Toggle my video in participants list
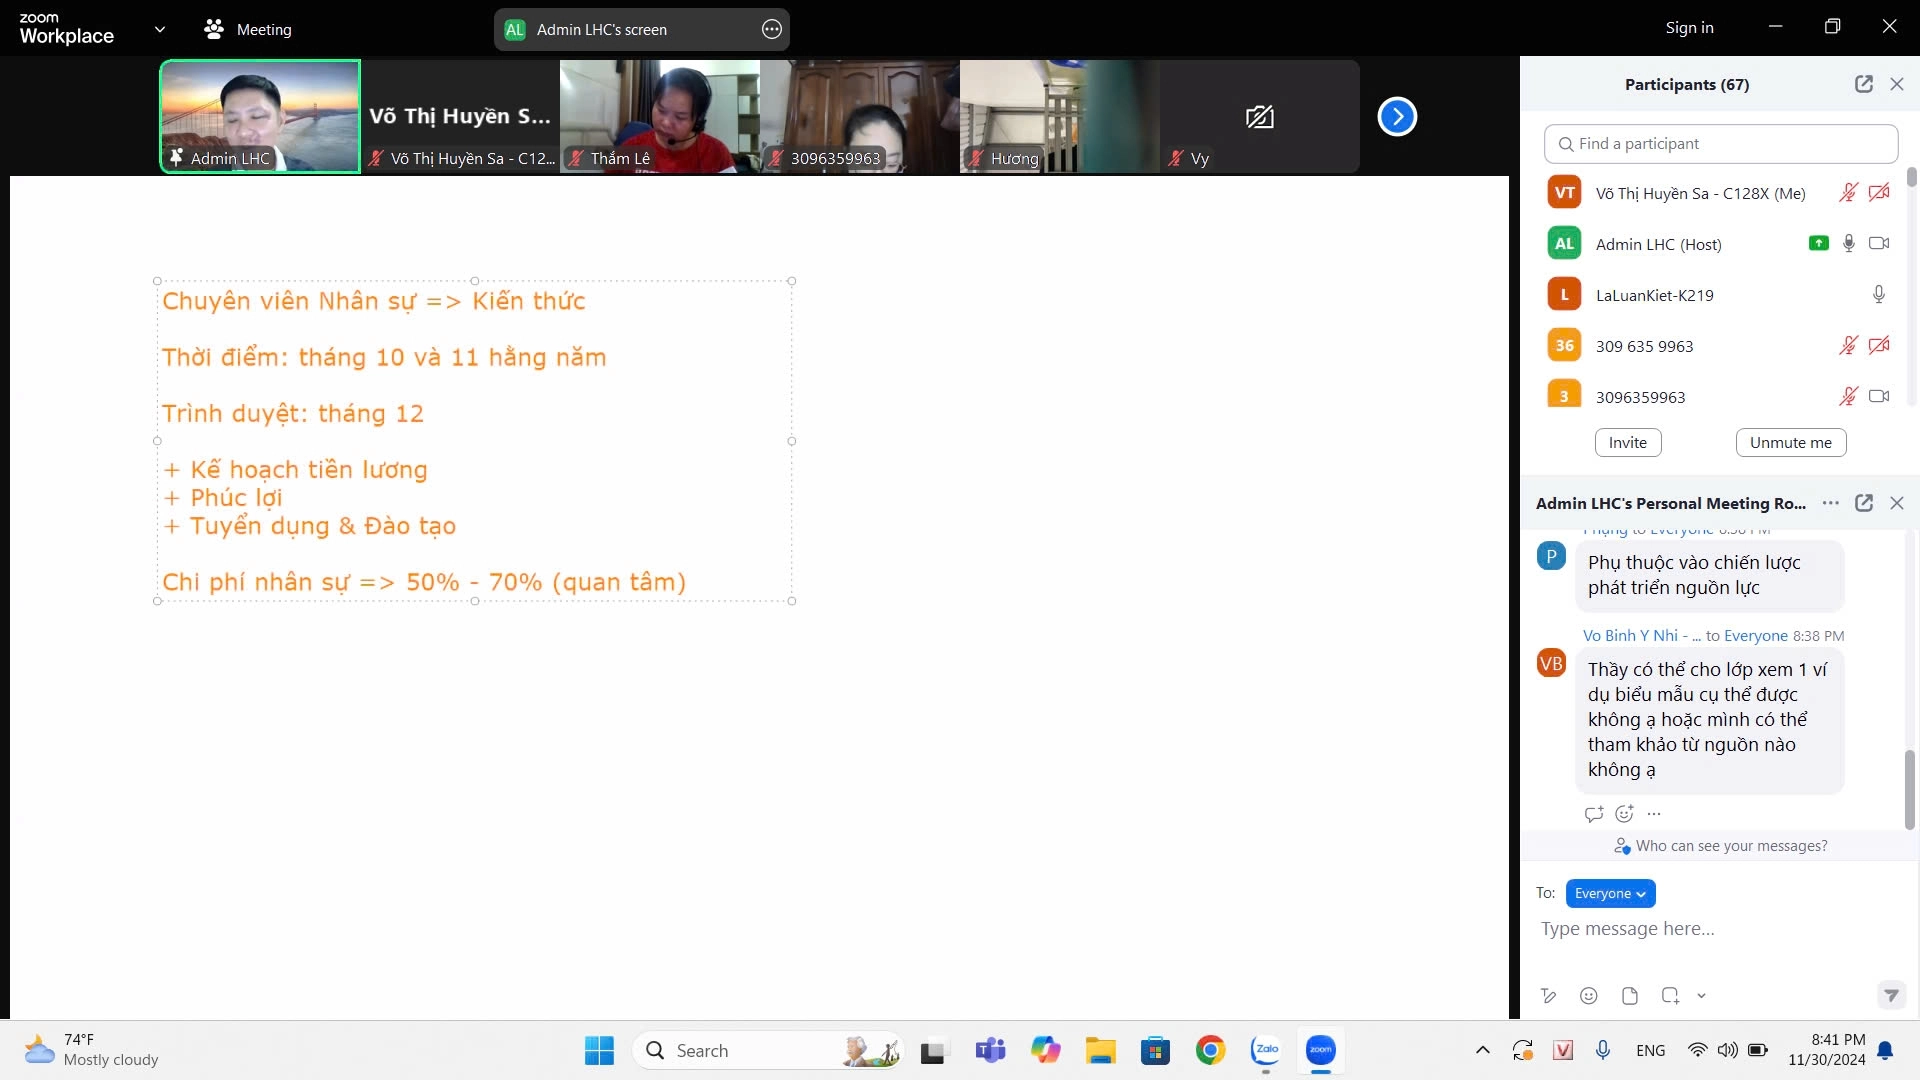This screenshot has width=1920, height=1080. [x=1879, y=193]
